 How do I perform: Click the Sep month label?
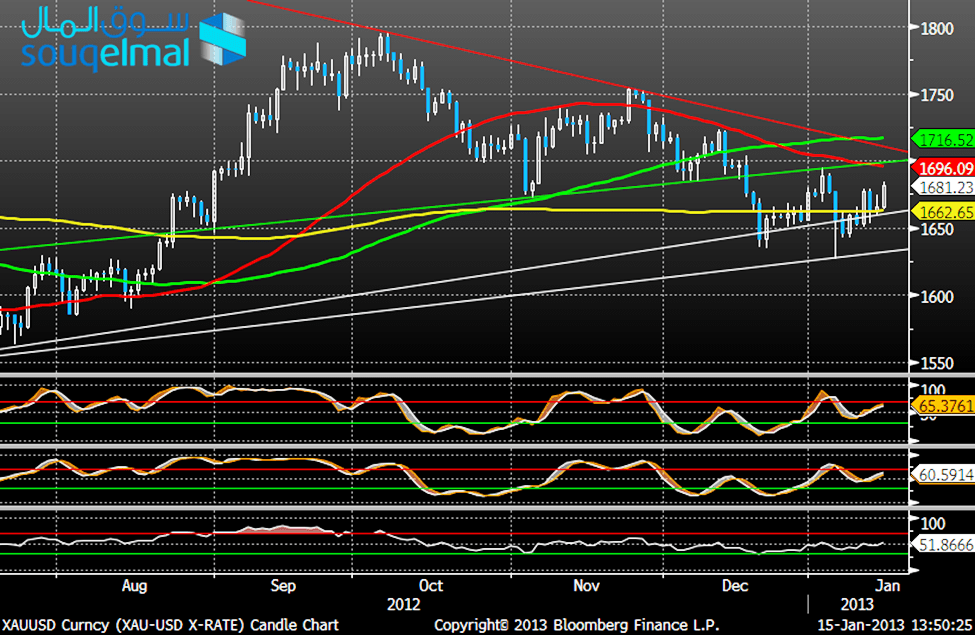(283, 586)
